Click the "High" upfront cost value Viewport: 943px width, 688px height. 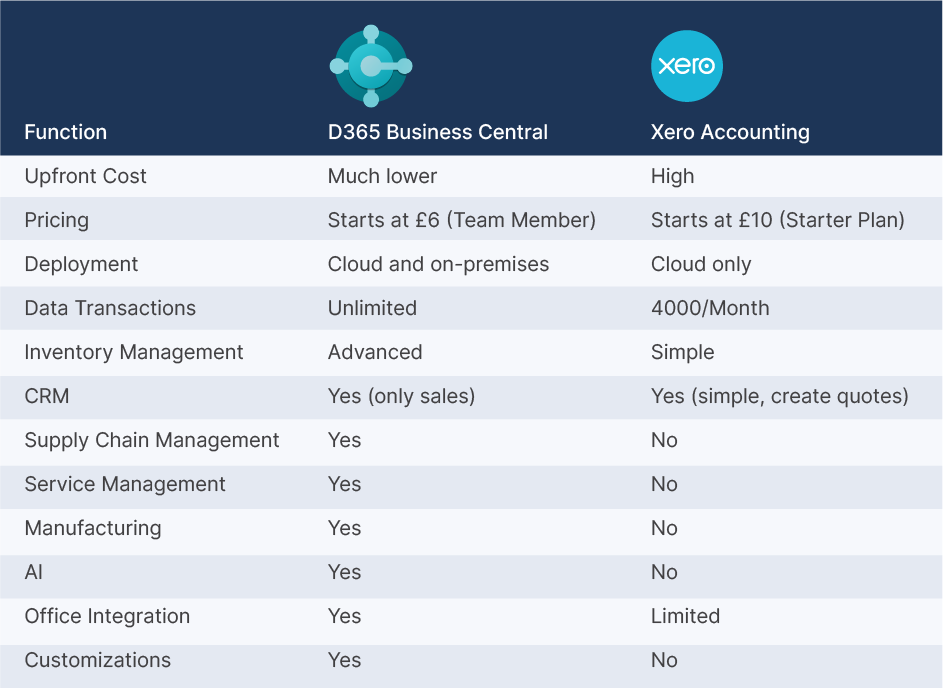pyautogui.click(x=672, y=176)
